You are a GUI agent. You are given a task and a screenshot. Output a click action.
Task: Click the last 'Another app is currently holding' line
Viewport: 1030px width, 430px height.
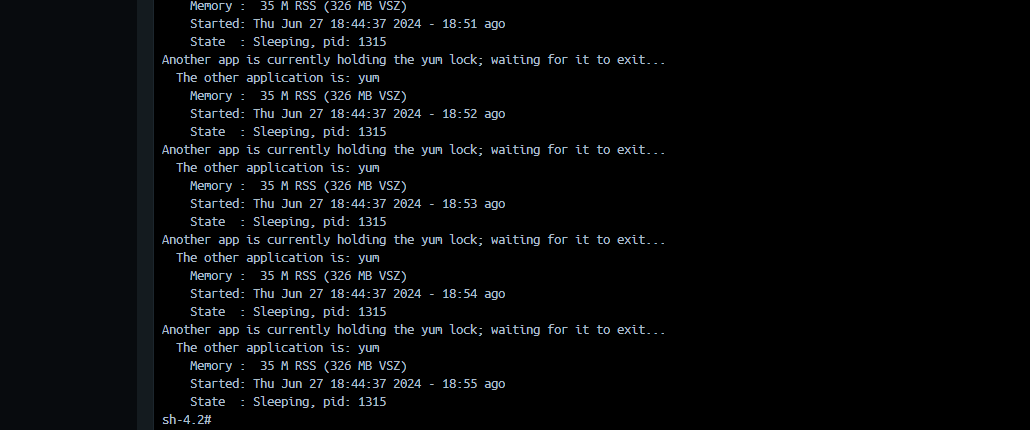click(414, 330)
